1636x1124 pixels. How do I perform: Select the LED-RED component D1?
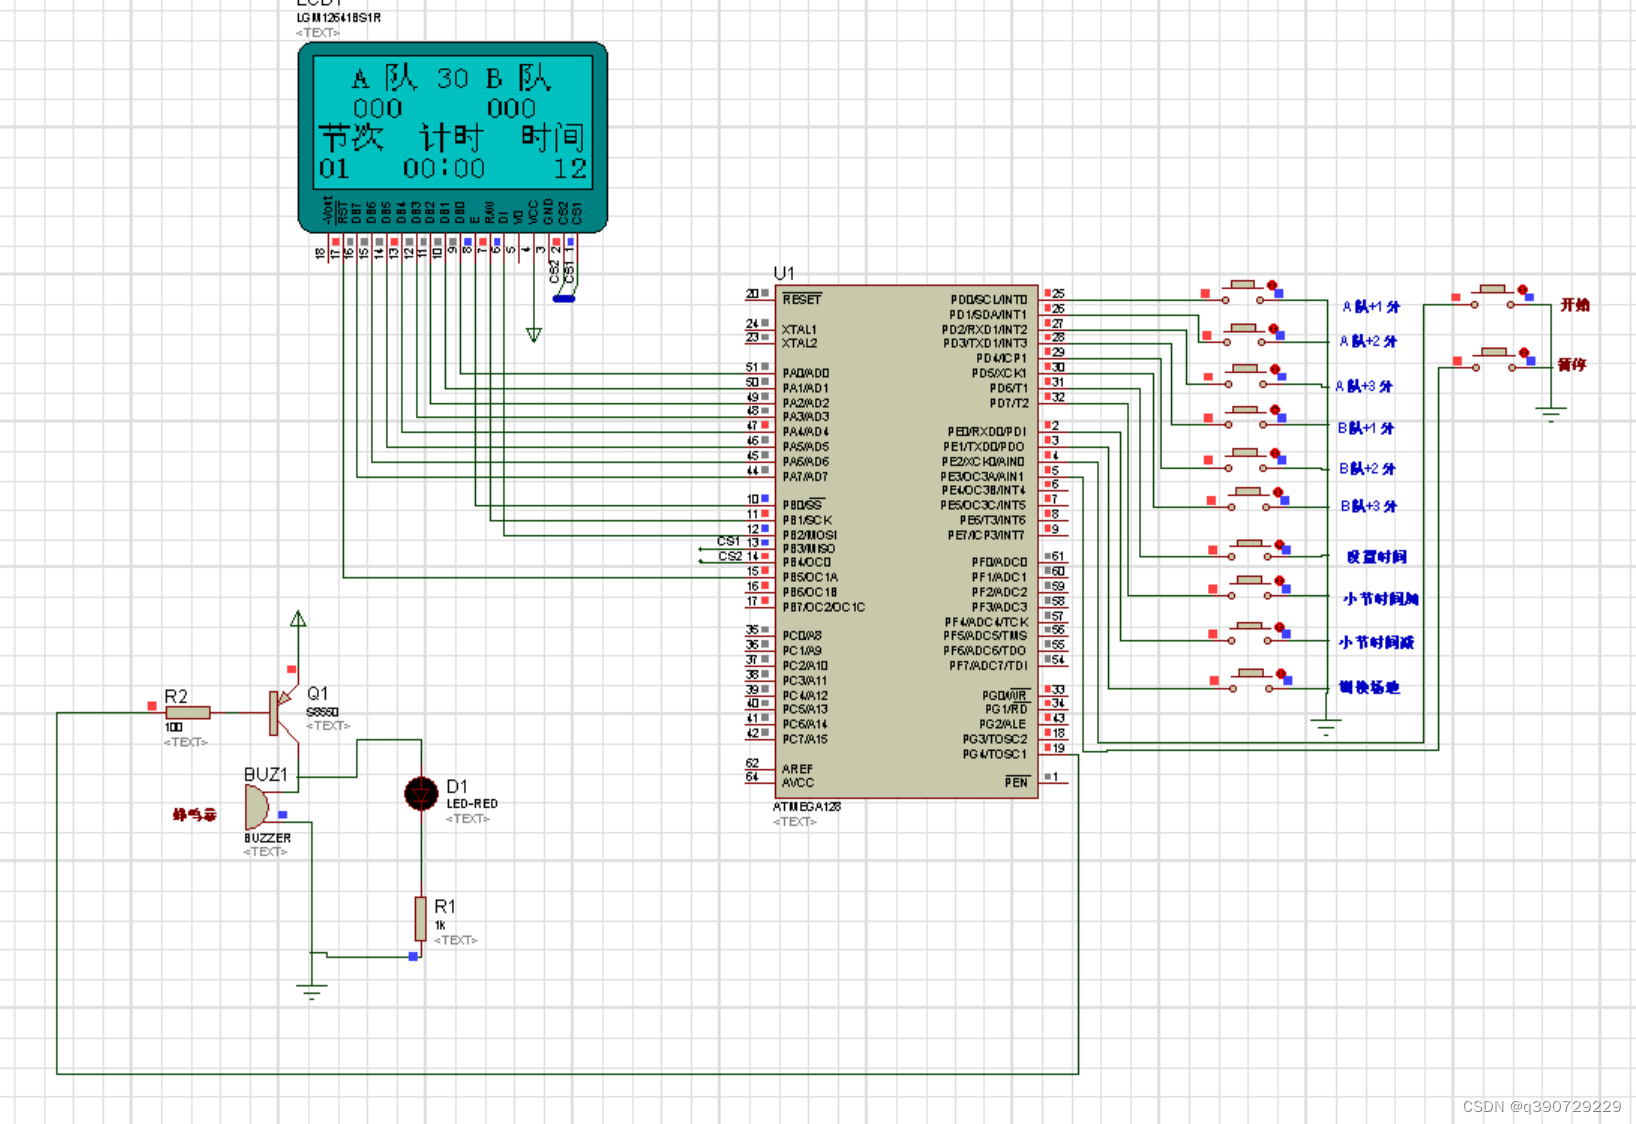pos(421,795)
